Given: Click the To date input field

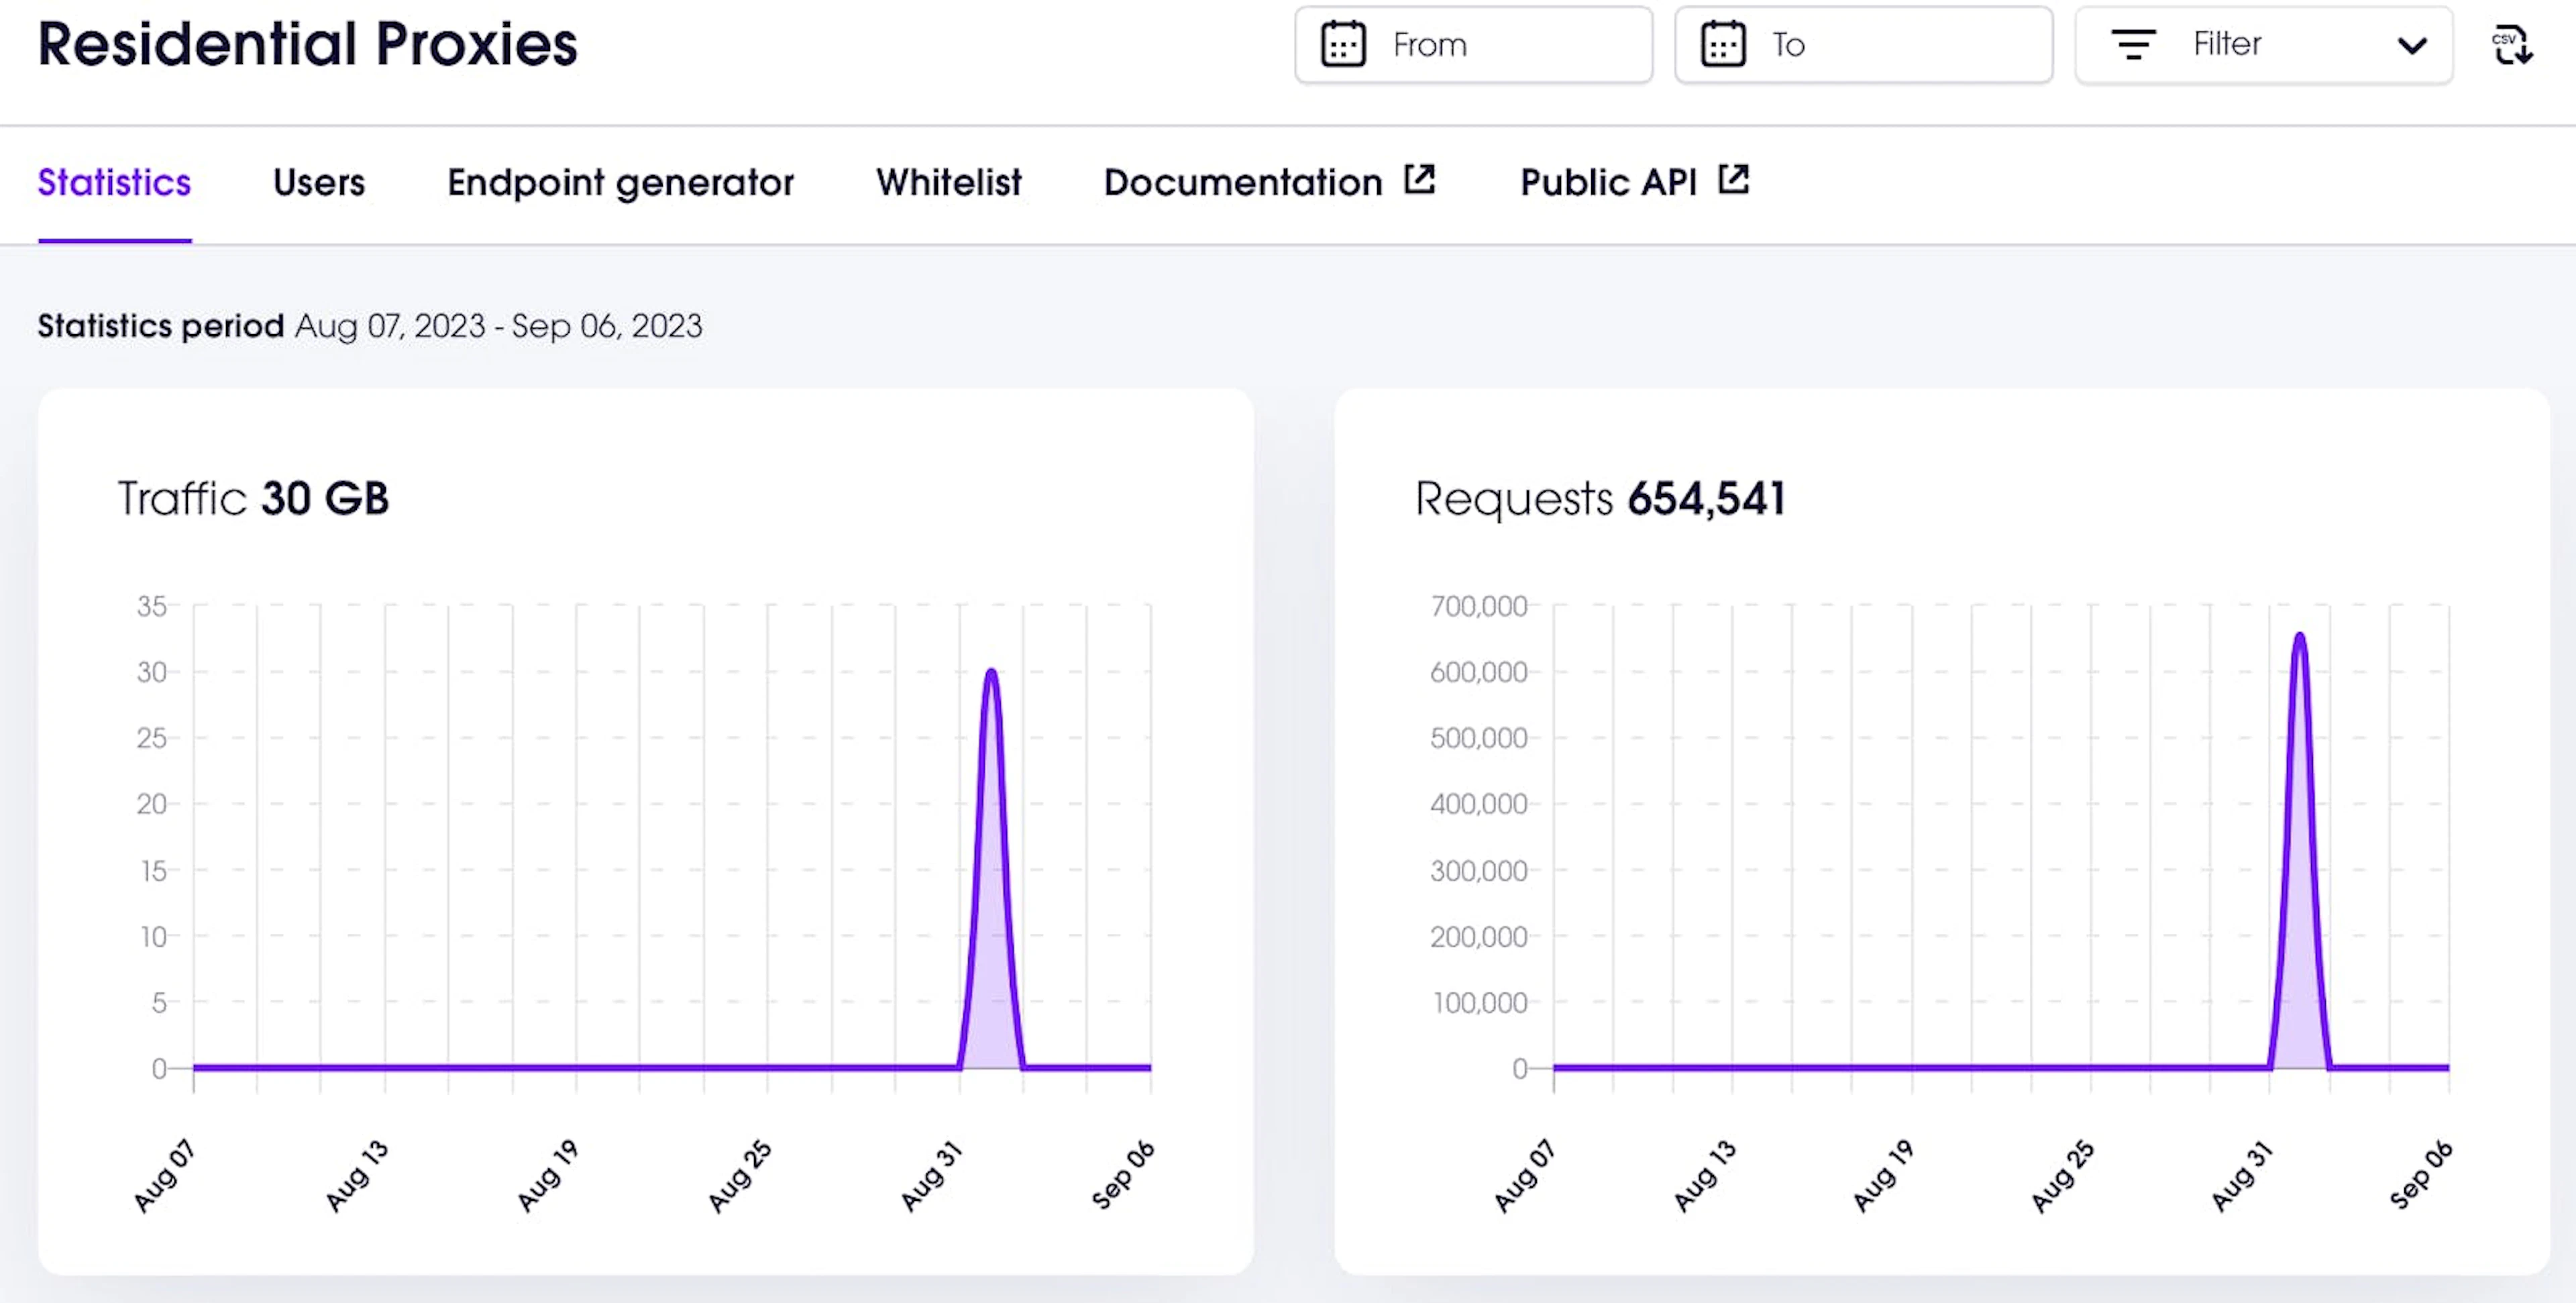Looking at the screenshot, I should pyautogui.click(x=1863, y=45).
